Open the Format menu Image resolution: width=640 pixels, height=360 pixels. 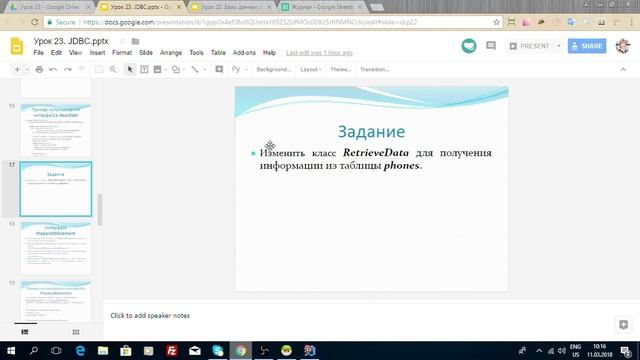(122, 53)
